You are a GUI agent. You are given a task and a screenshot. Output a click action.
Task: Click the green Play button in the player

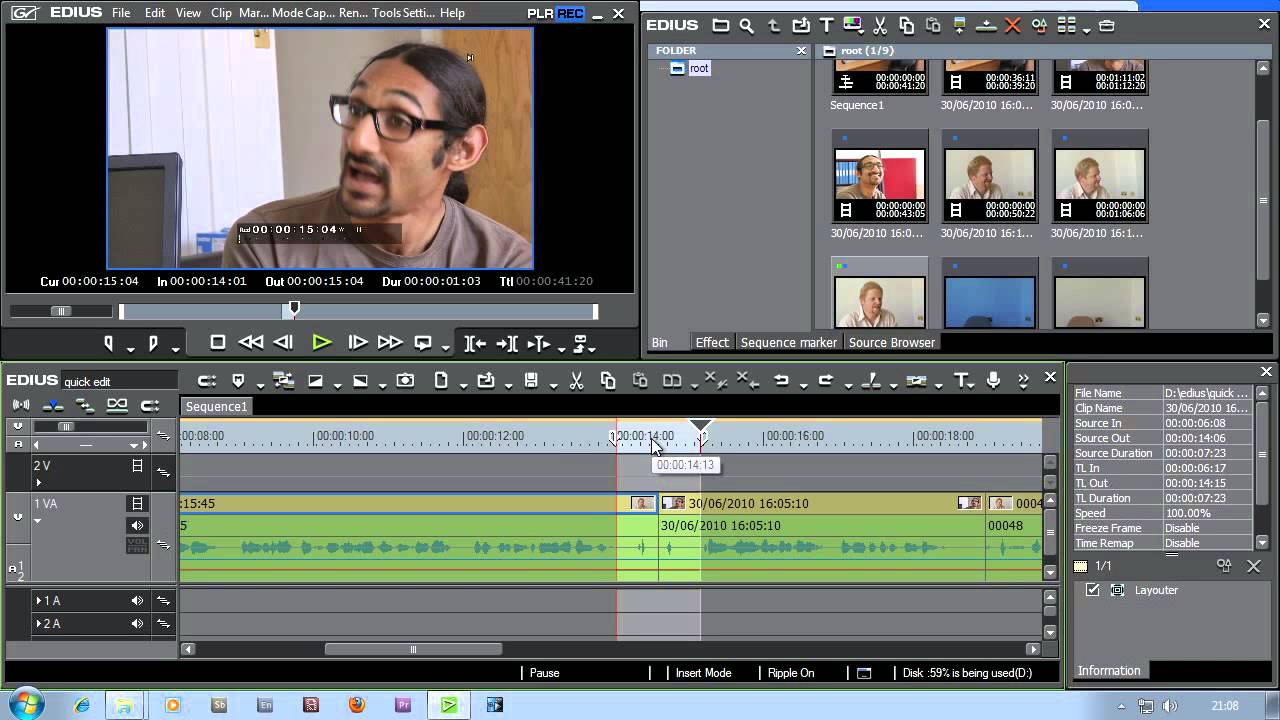[x=321, y=343]
